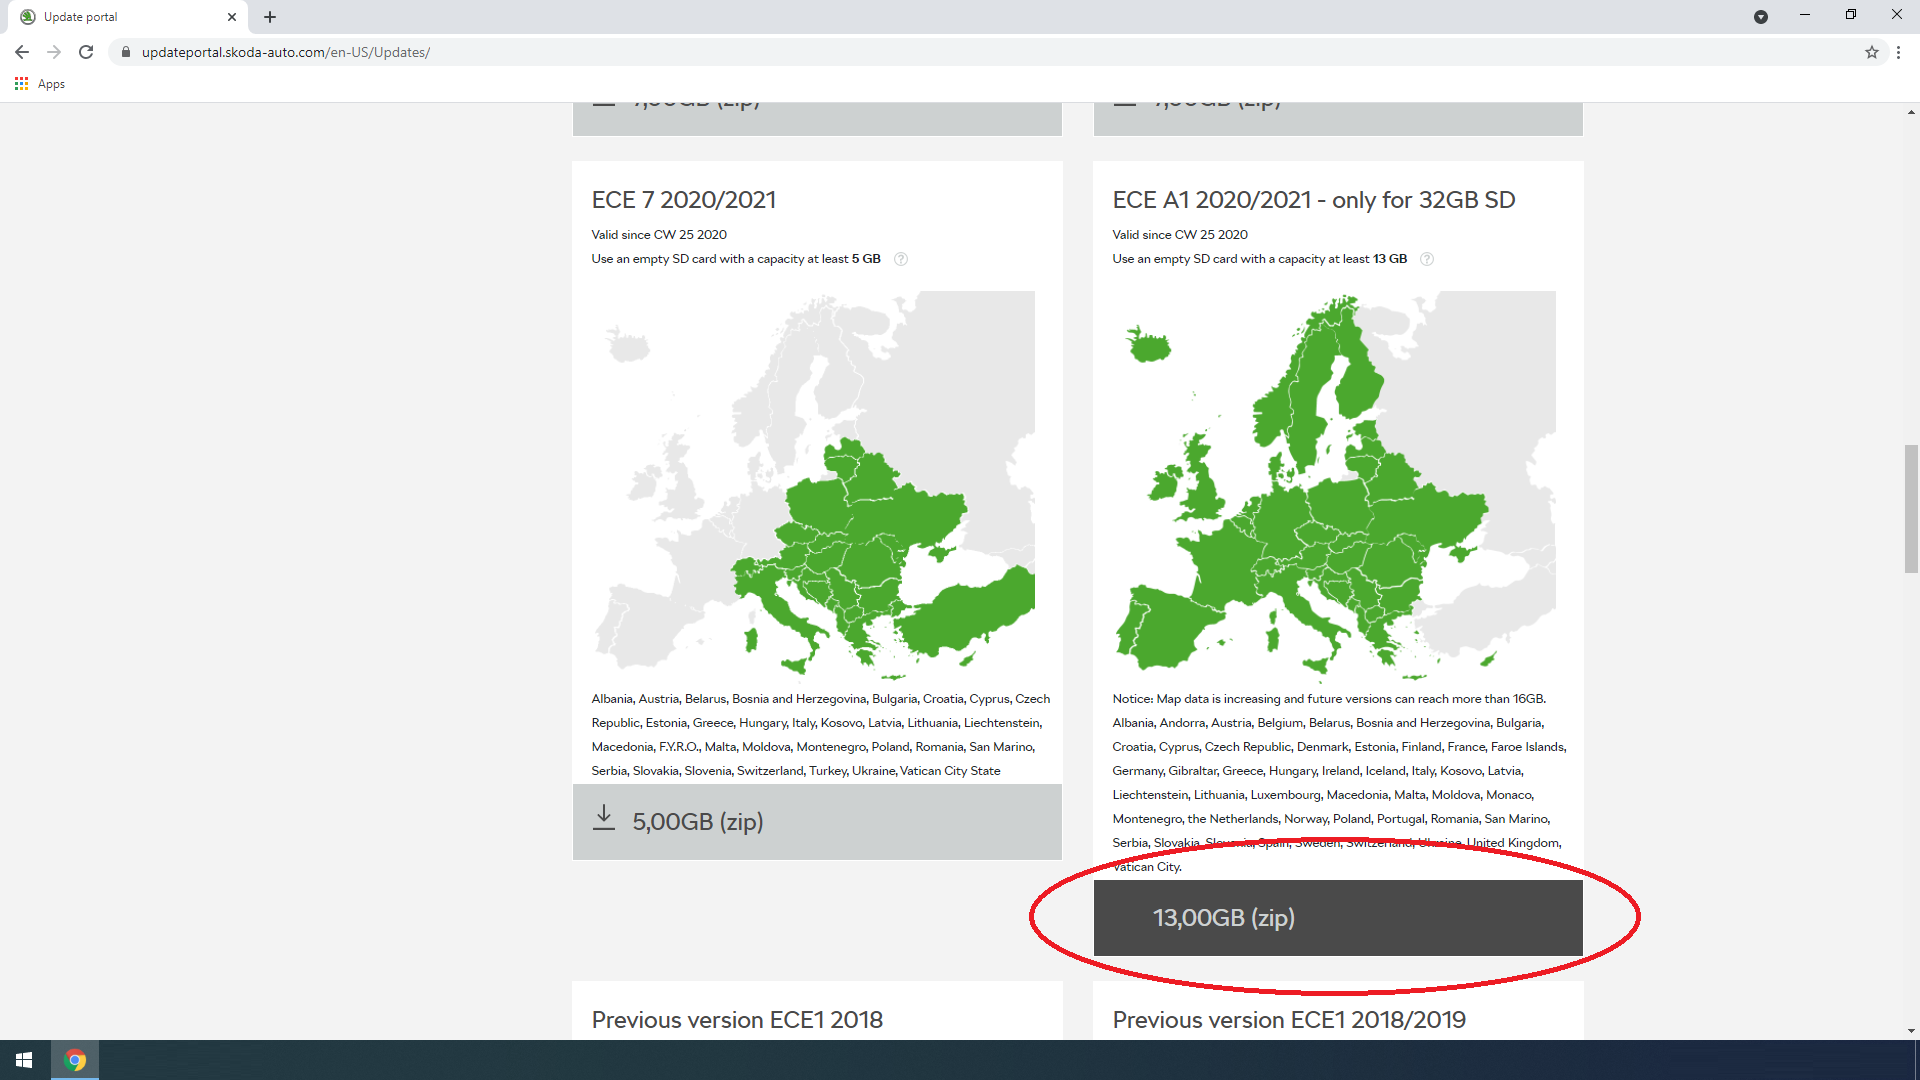Image resolution: width=1920 pixels, height=1080 pixels.
Task: Open the Chrome three-dot menu
Action: coord(1898,52)
